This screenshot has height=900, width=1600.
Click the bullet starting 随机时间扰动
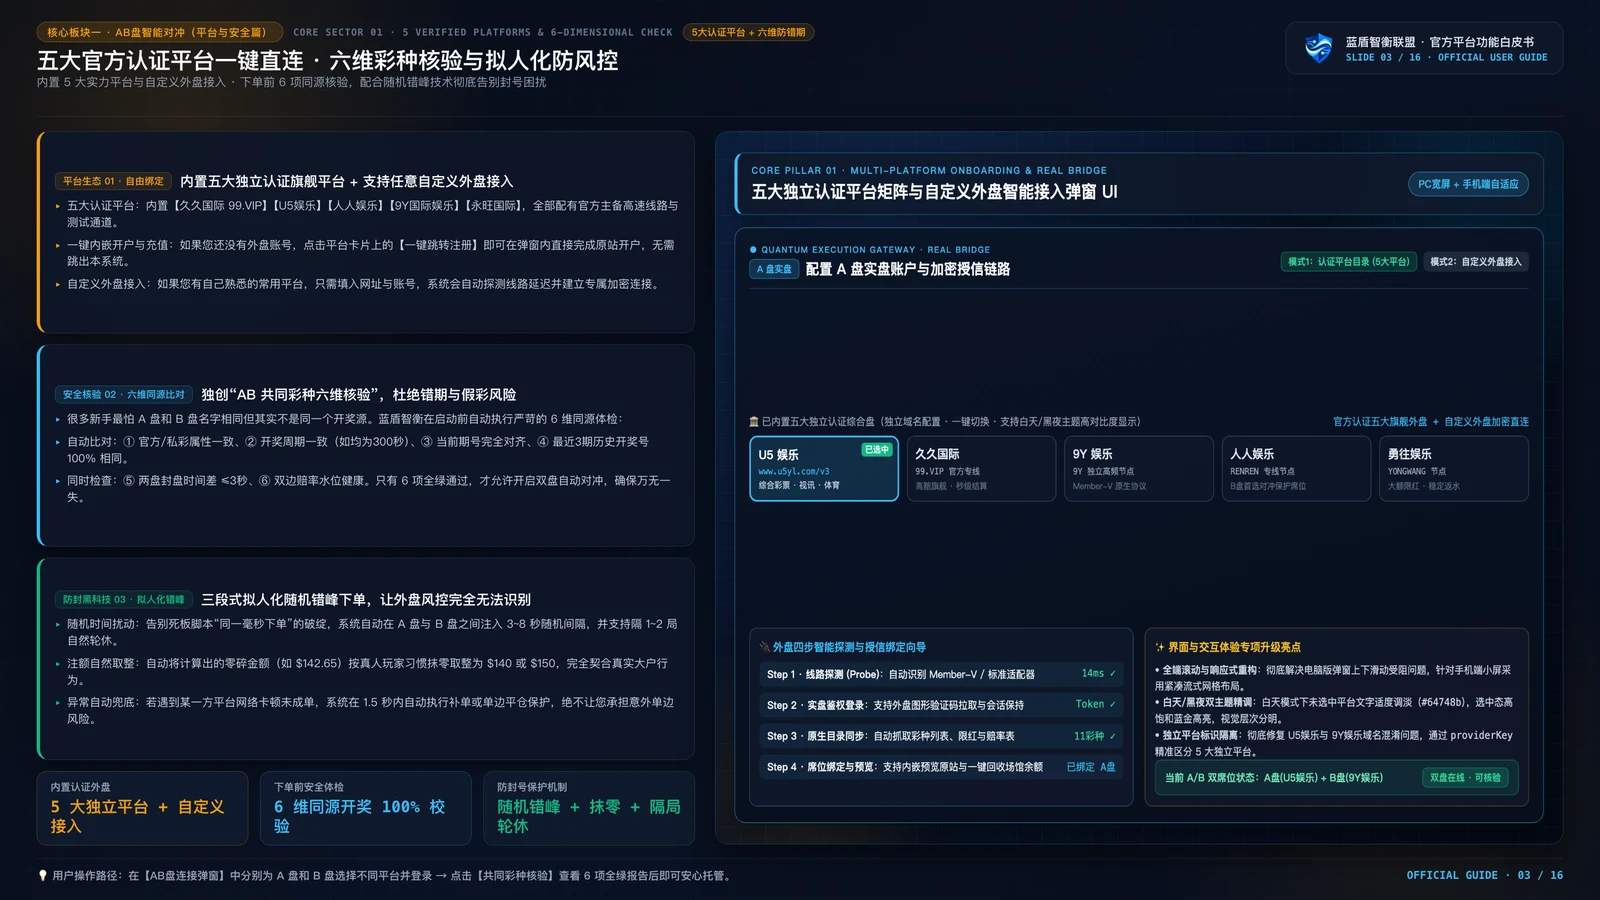coord(372,632)
